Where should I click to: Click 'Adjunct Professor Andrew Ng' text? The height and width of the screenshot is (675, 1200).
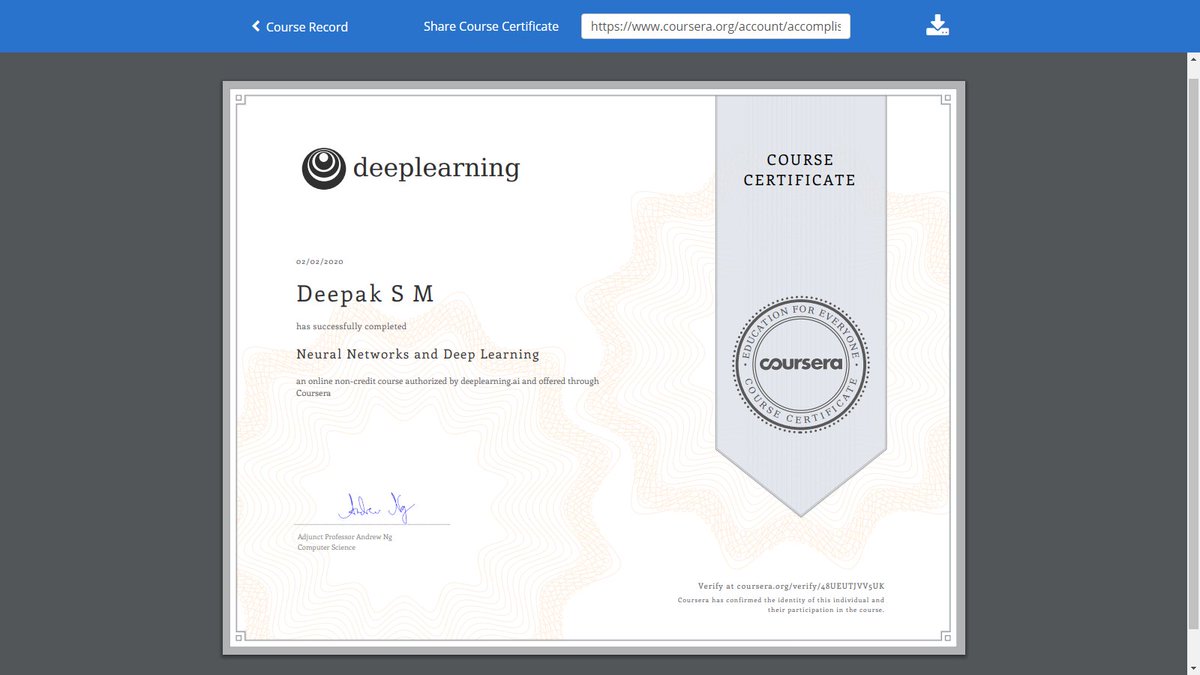tap(346, 538)
